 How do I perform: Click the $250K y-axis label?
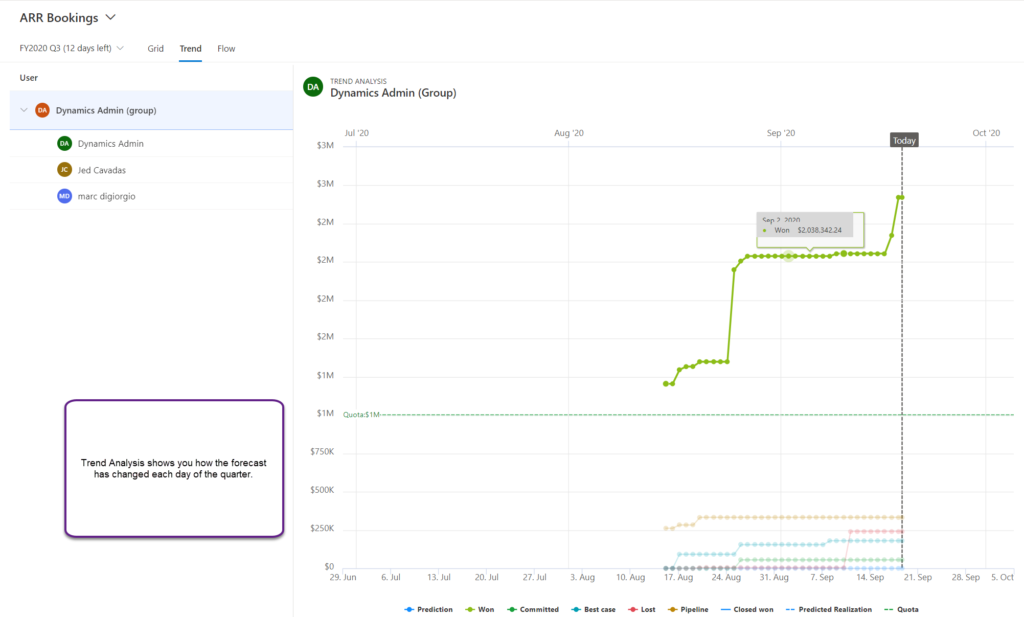click(x=322, y=528)
